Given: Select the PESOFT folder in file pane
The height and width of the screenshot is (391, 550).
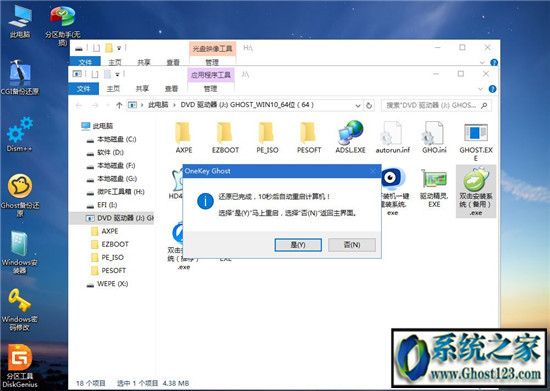Looking at the screenshot, I should tap(309, 137).
